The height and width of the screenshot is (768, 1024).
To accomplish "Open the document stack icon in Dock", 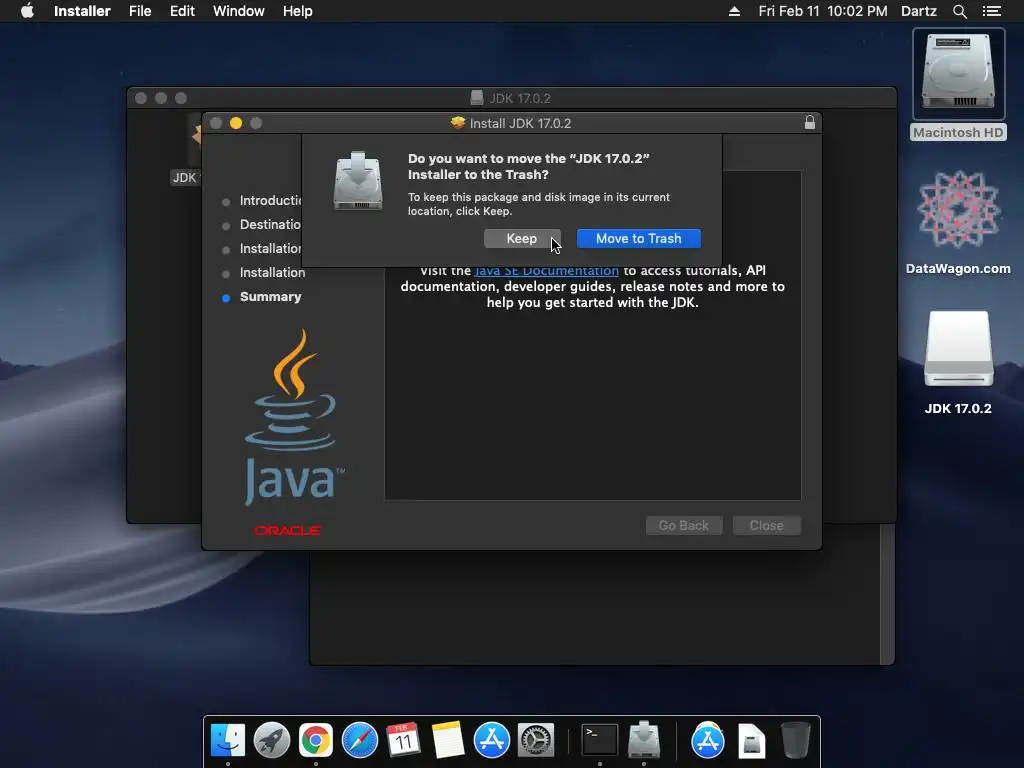I will [752, 741].
